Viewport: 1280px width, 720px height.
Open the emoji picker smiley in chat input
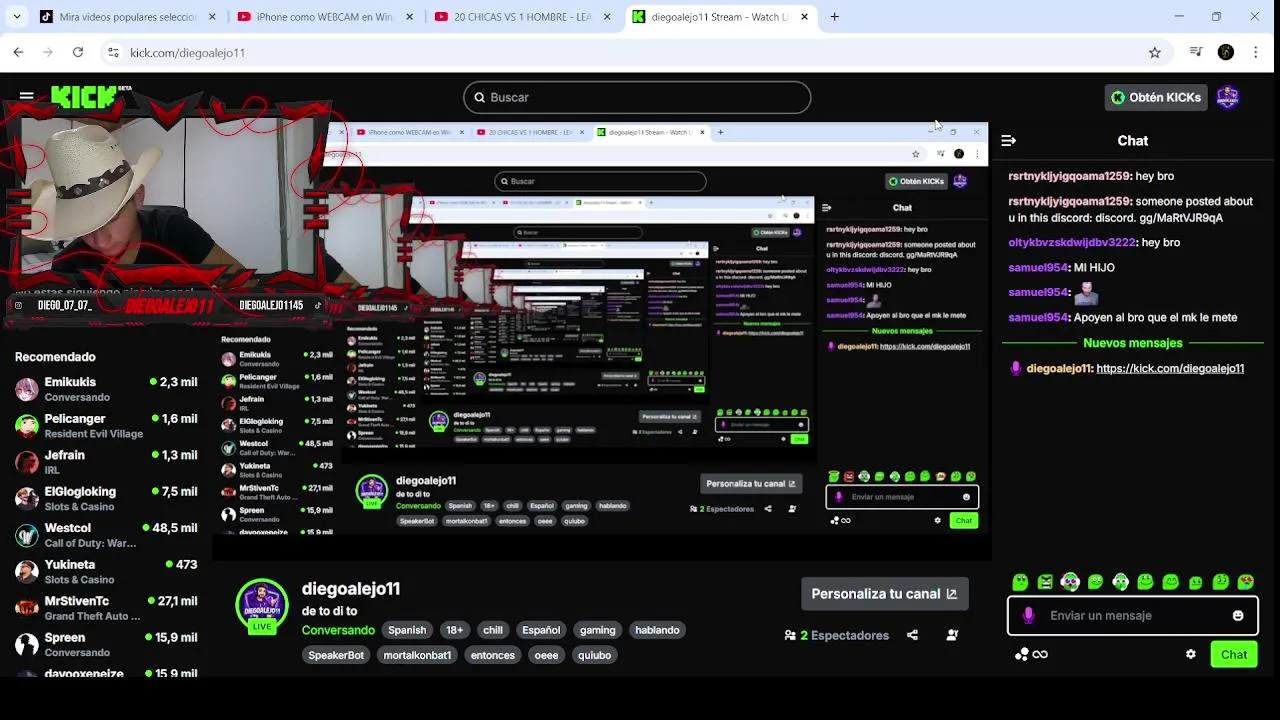[1238, 616]
